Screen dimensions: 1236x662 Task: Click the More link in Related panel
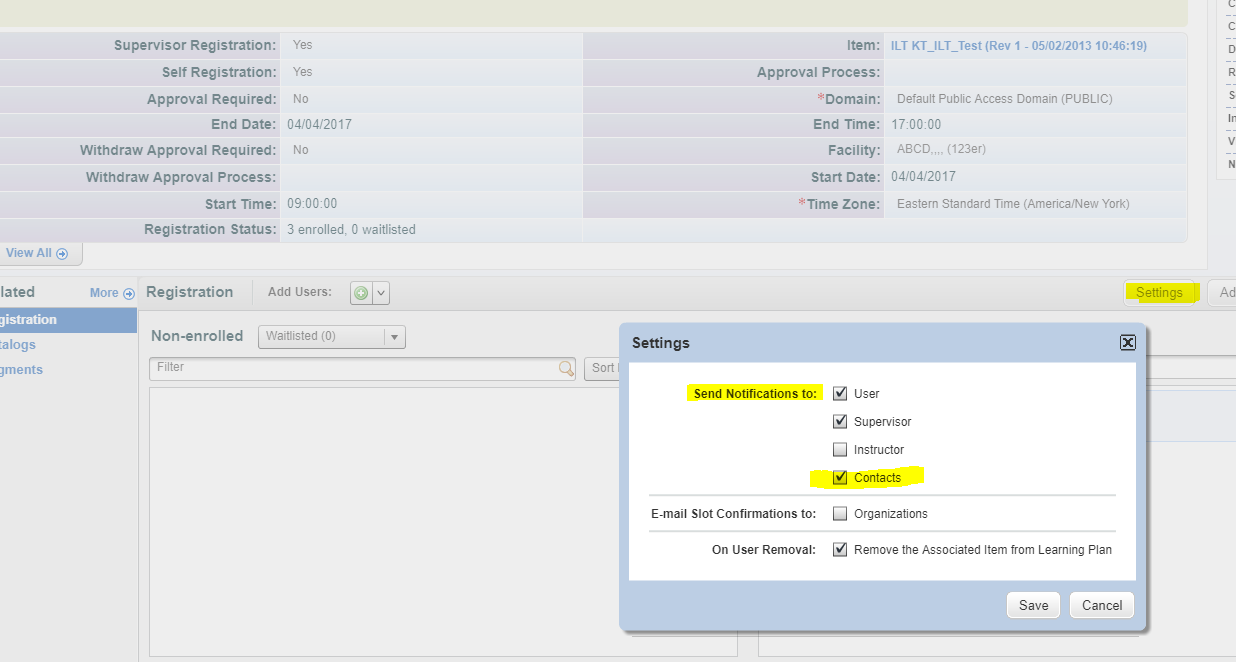click(x=104, y=293)
